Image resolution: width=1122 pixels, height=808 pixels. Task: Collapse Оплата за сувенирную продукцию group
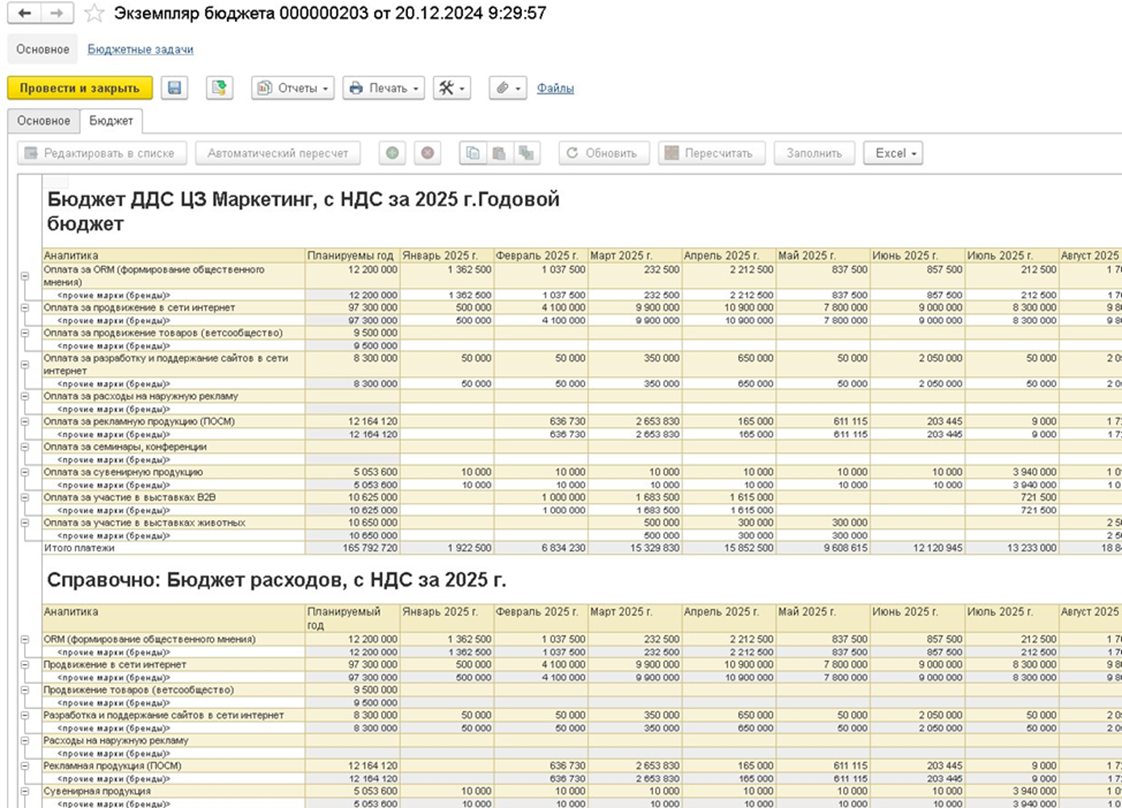coord(25,472)
